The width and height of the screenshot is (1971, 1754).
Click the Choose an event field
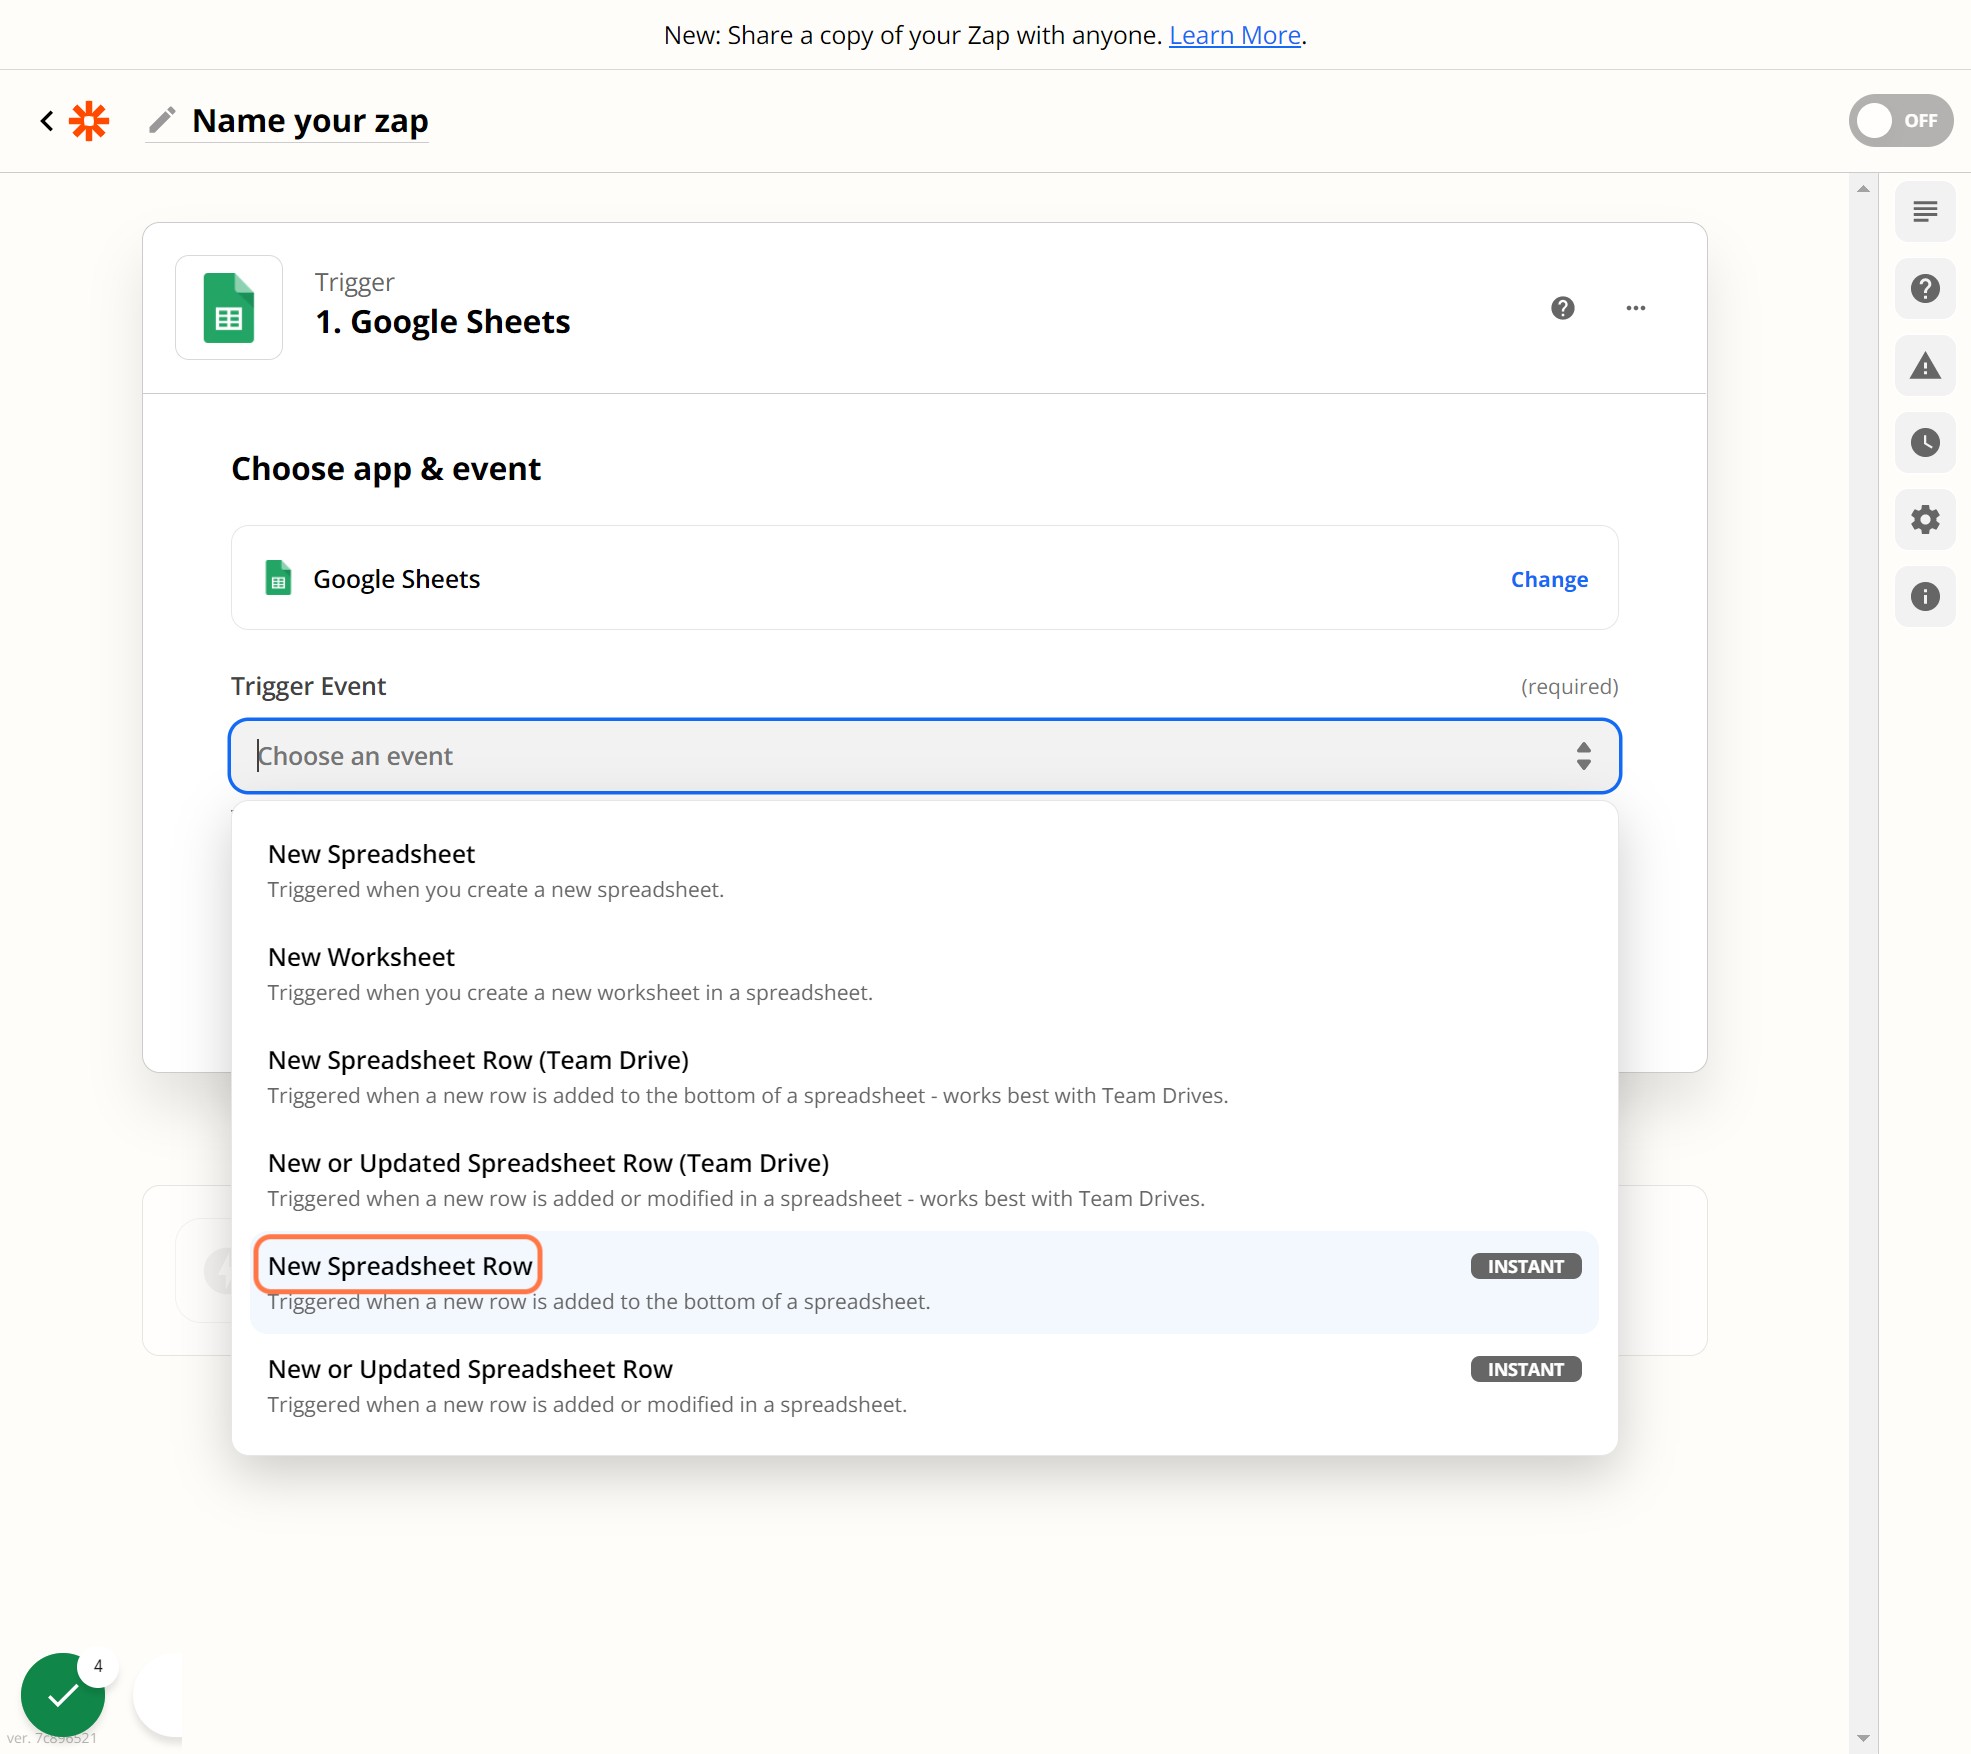tap(924, 756)
